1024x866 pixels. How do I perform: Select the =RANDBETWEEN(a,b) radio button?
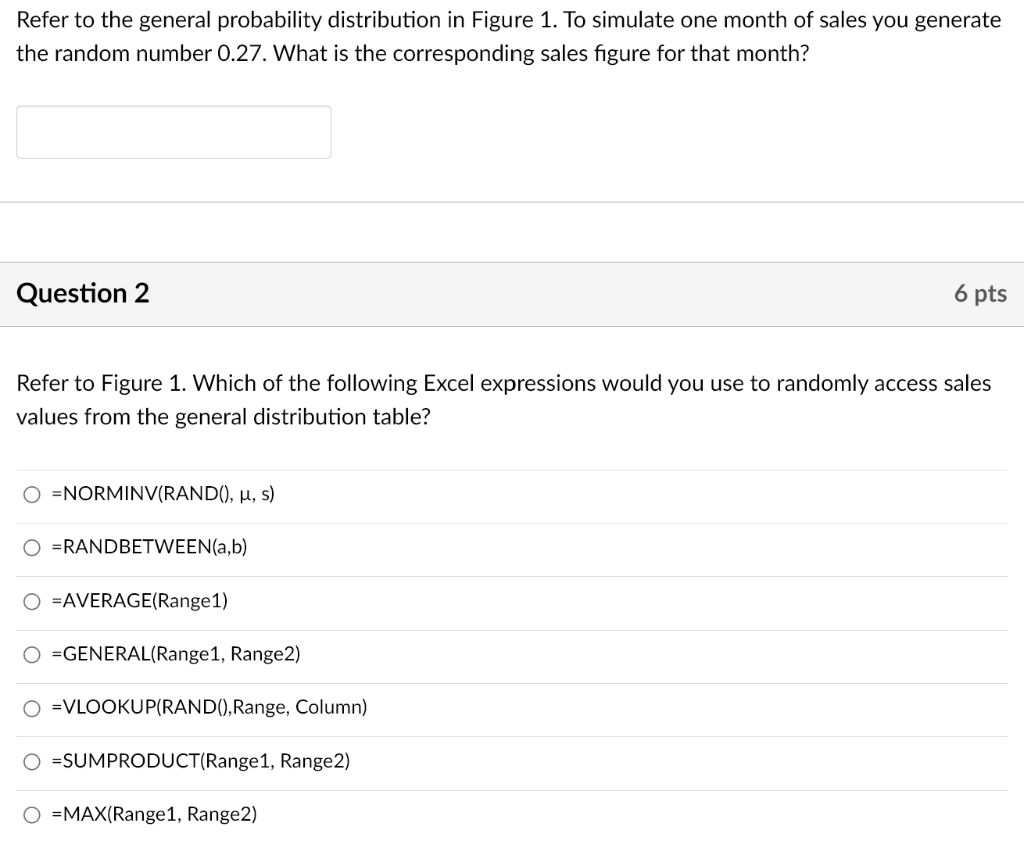[31, 548]
